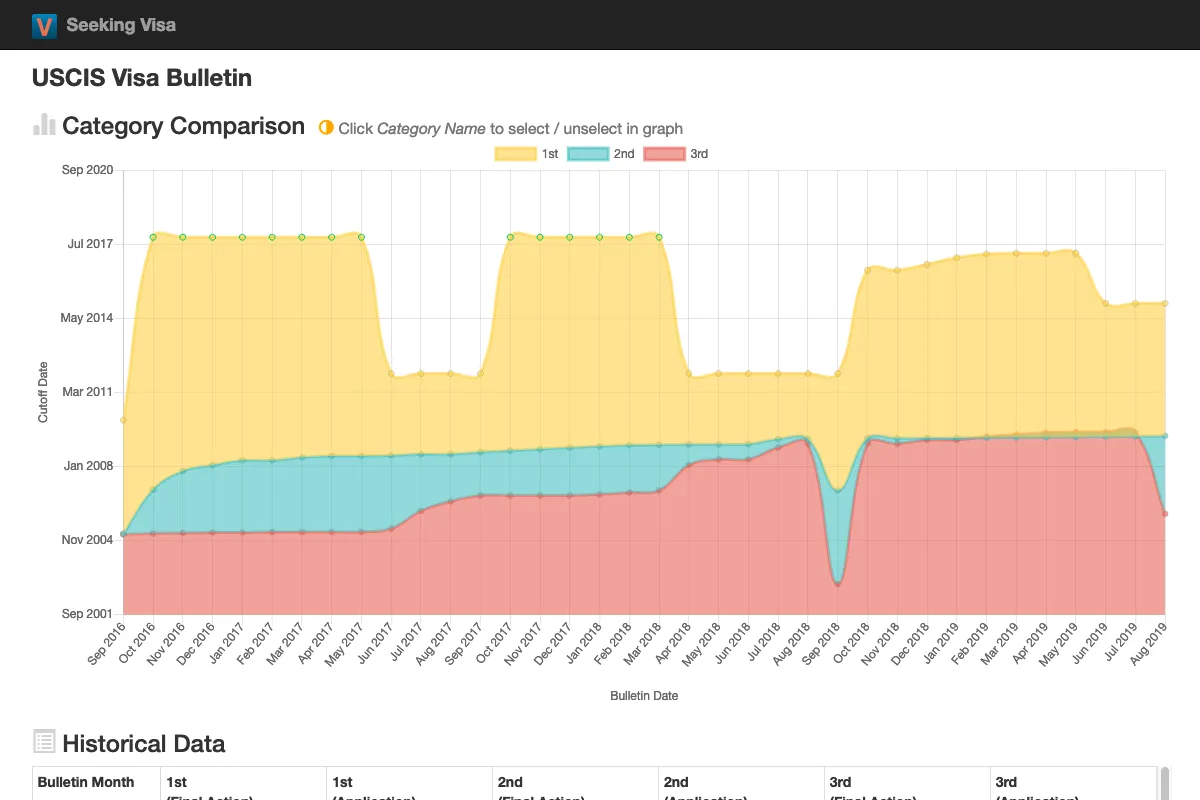Screen dimensions: 1200x800
Task: Click the Seeking Visa V logo icon
Action: [44, 26]
